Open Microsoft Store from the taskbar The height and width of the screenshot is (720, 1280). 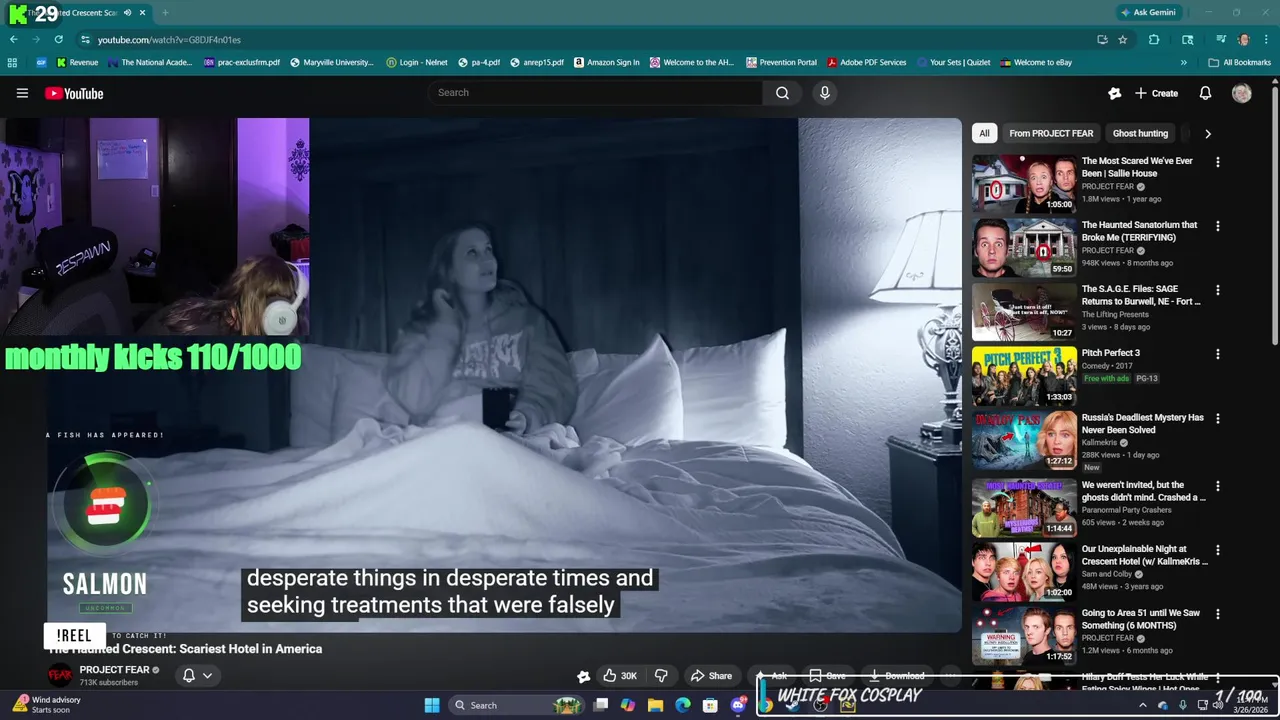710,705
